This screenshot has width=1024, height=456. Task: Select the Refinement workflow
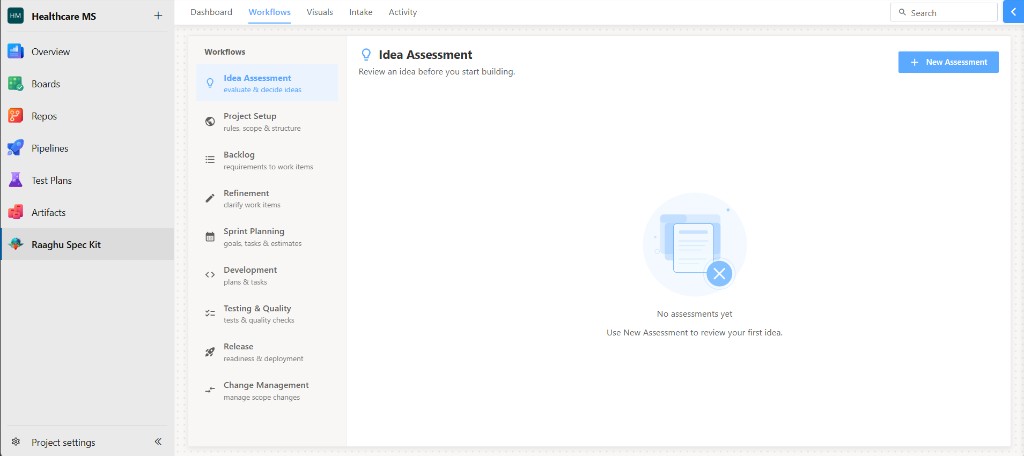[267, 198]
